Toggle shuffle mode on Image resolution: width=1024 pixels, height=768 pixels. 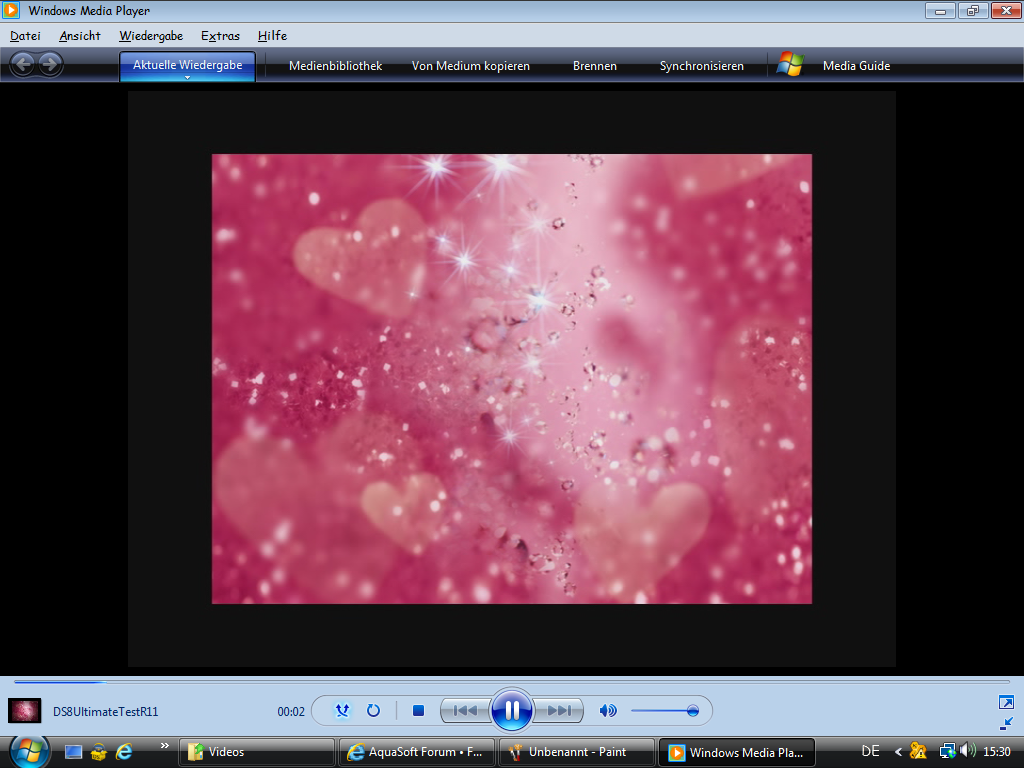pyautogui.click(x=343, y=711)
